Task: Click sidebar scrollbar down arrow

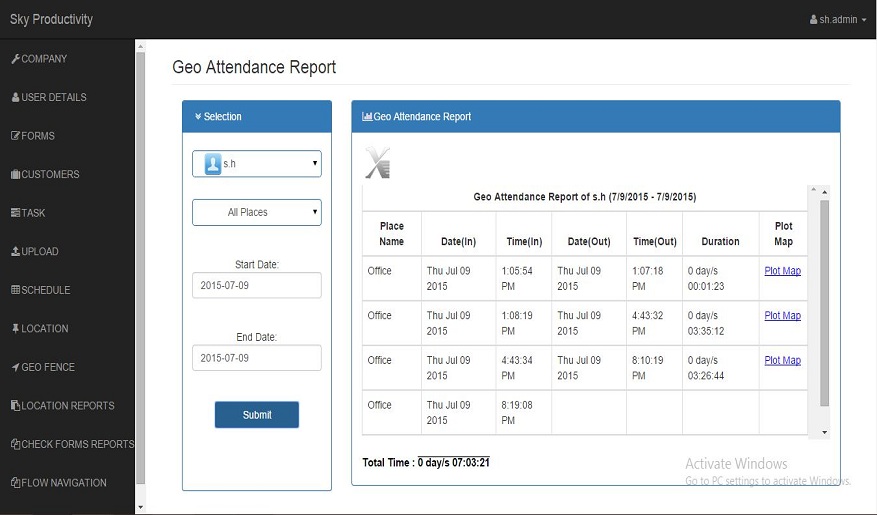Action: (x=140, y=508)
